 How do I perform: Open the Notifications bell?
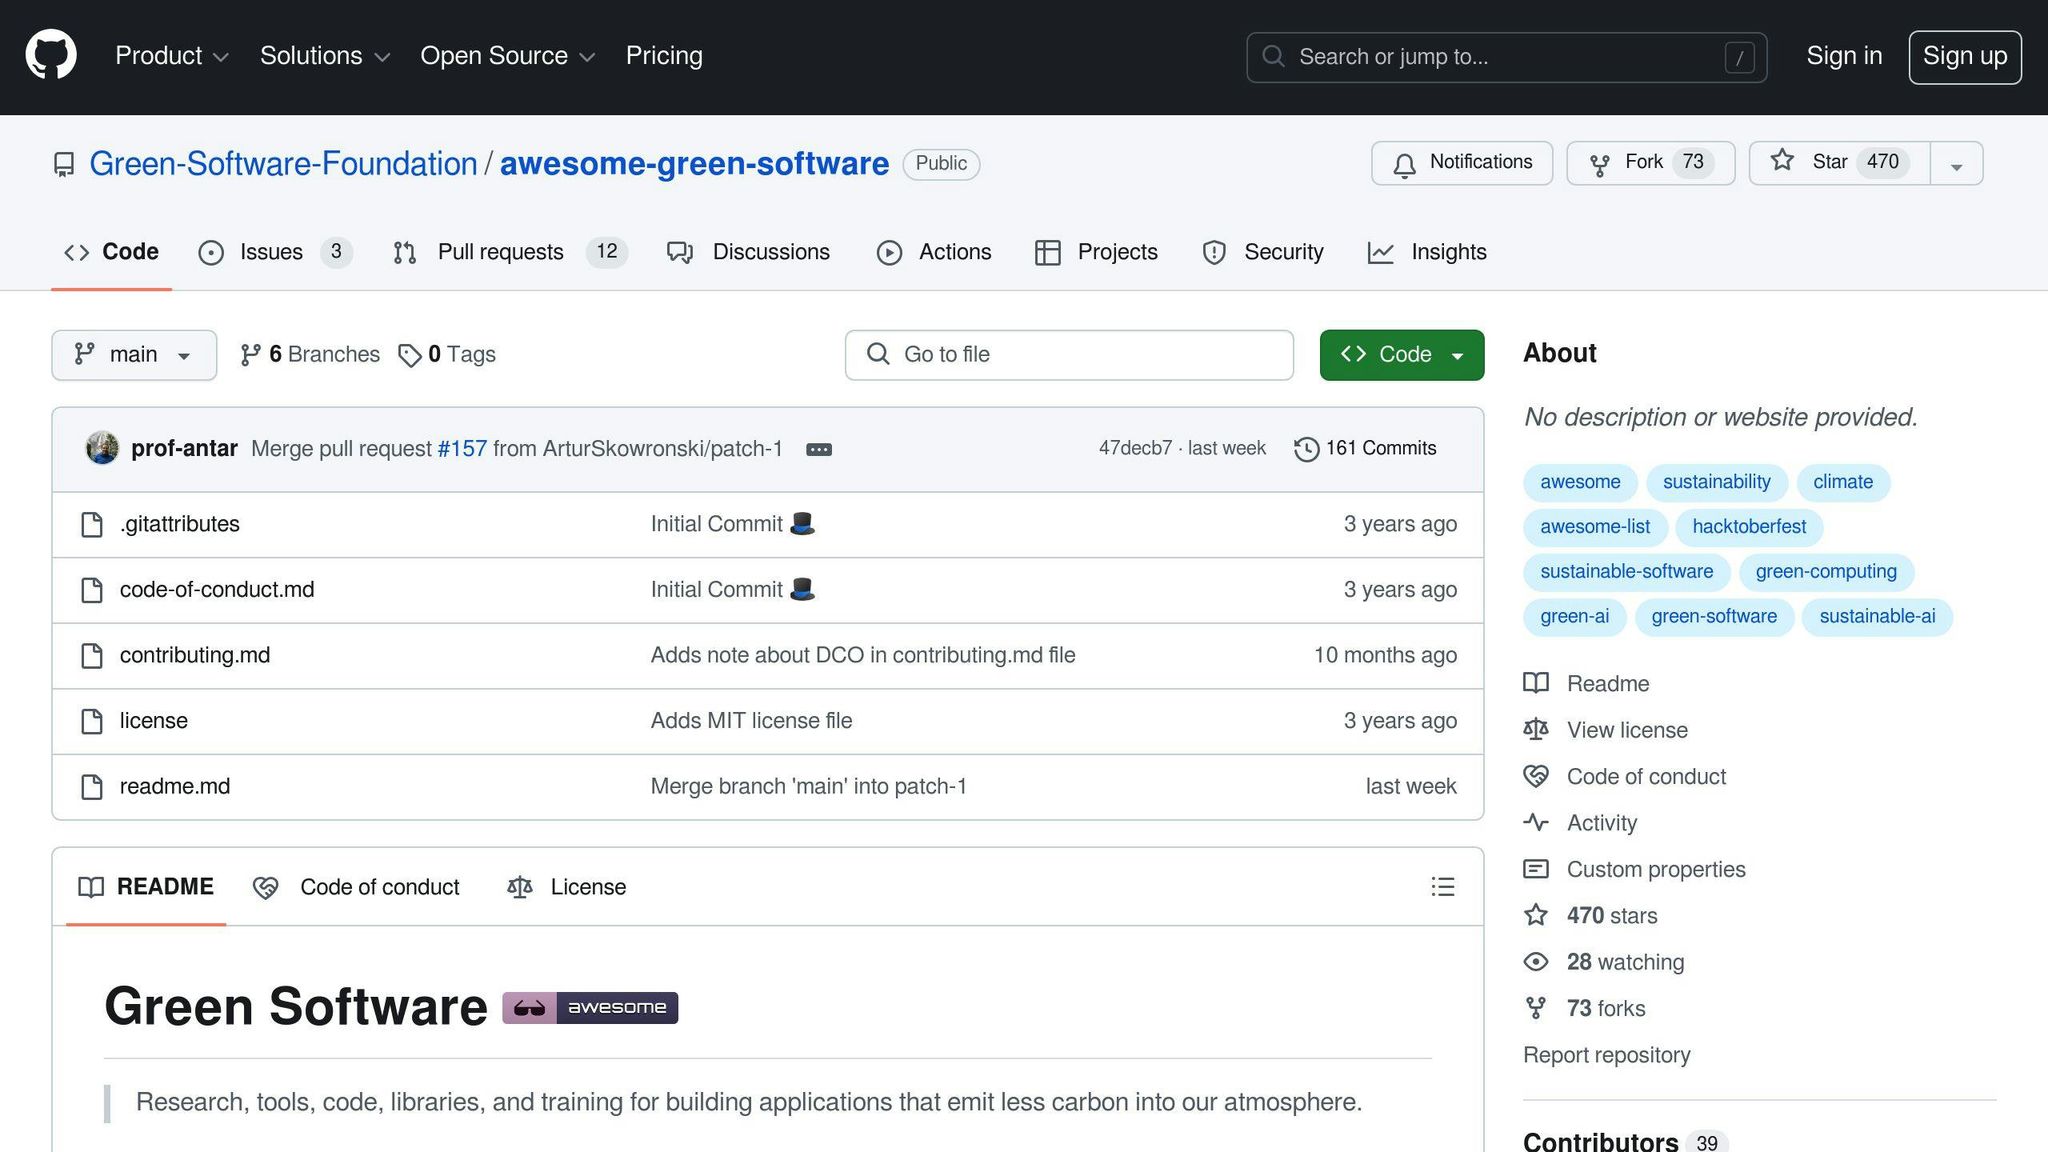point(1406,162)
